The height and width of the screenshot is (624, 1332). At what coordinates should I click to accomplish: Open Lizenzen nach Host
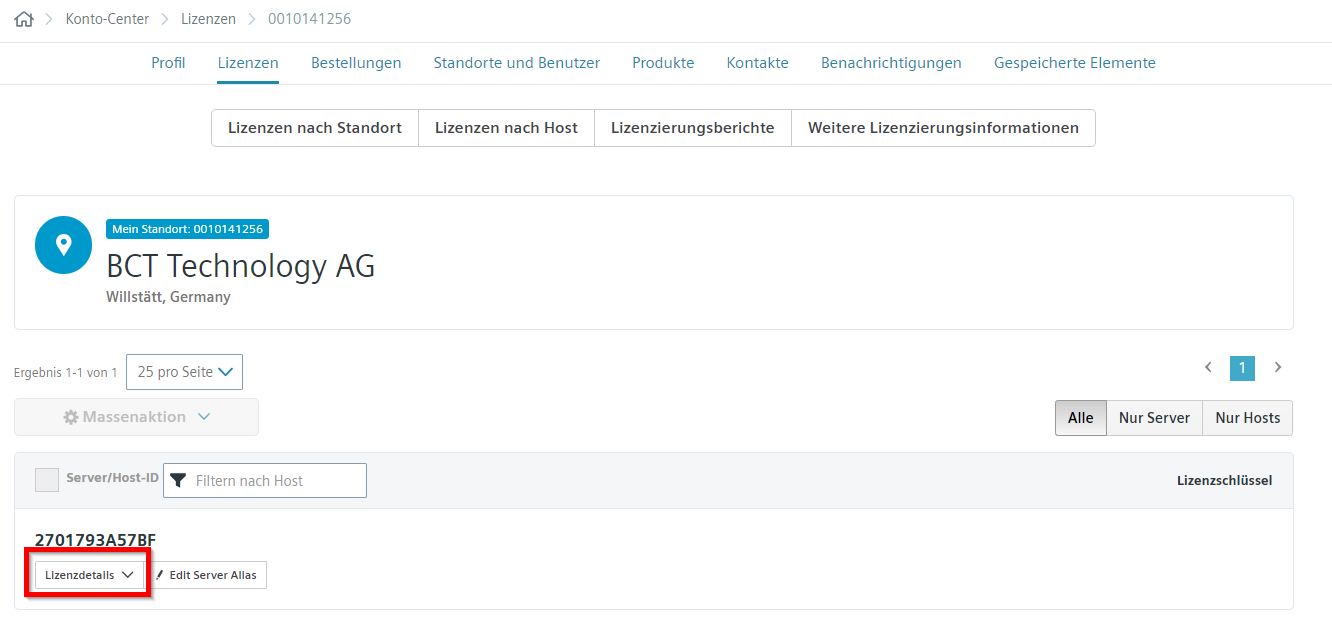(506, 127)
